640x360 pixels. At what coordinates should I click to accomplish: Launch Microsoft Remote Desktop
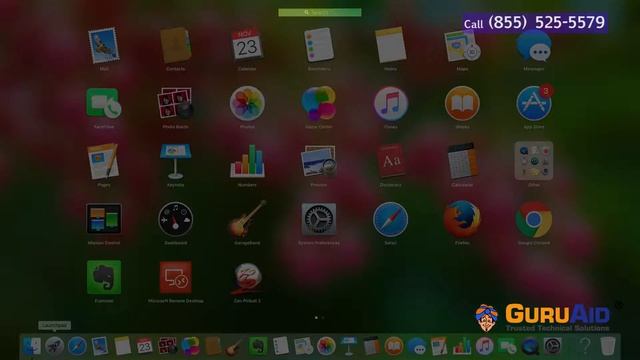click(x=176, y=277)
